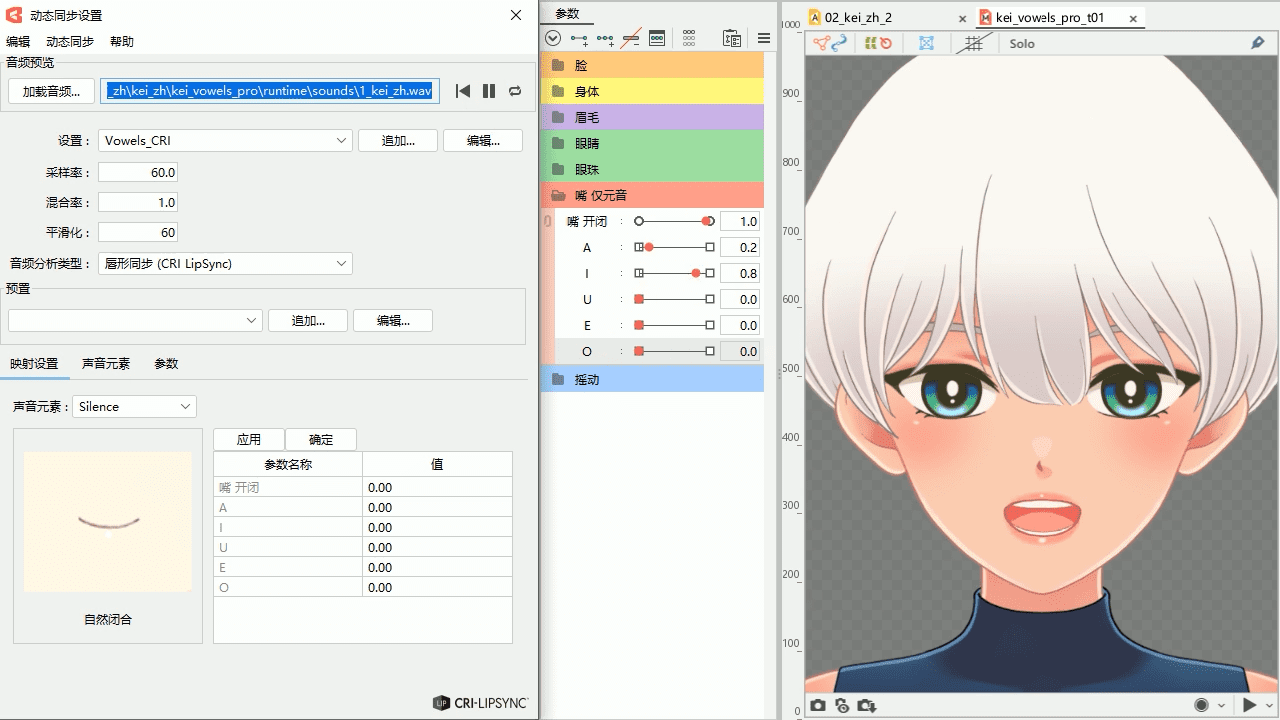Click the delete keyform icon with red slash

(631, 39)
